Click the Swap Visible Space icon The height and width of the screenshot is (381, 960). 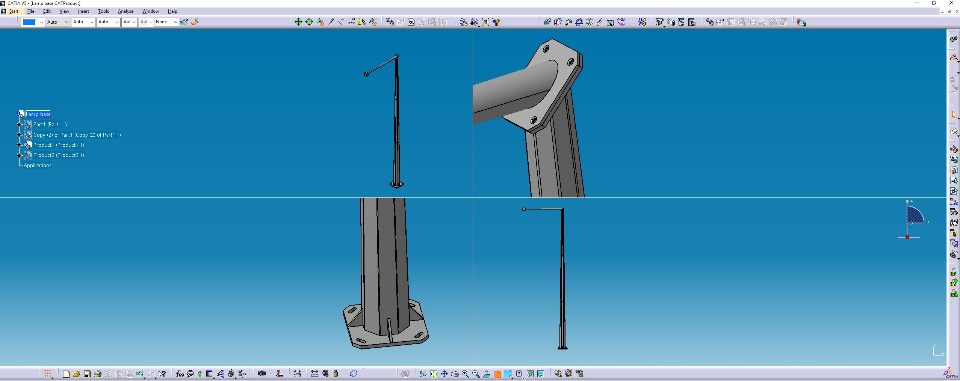pos(540,374)
